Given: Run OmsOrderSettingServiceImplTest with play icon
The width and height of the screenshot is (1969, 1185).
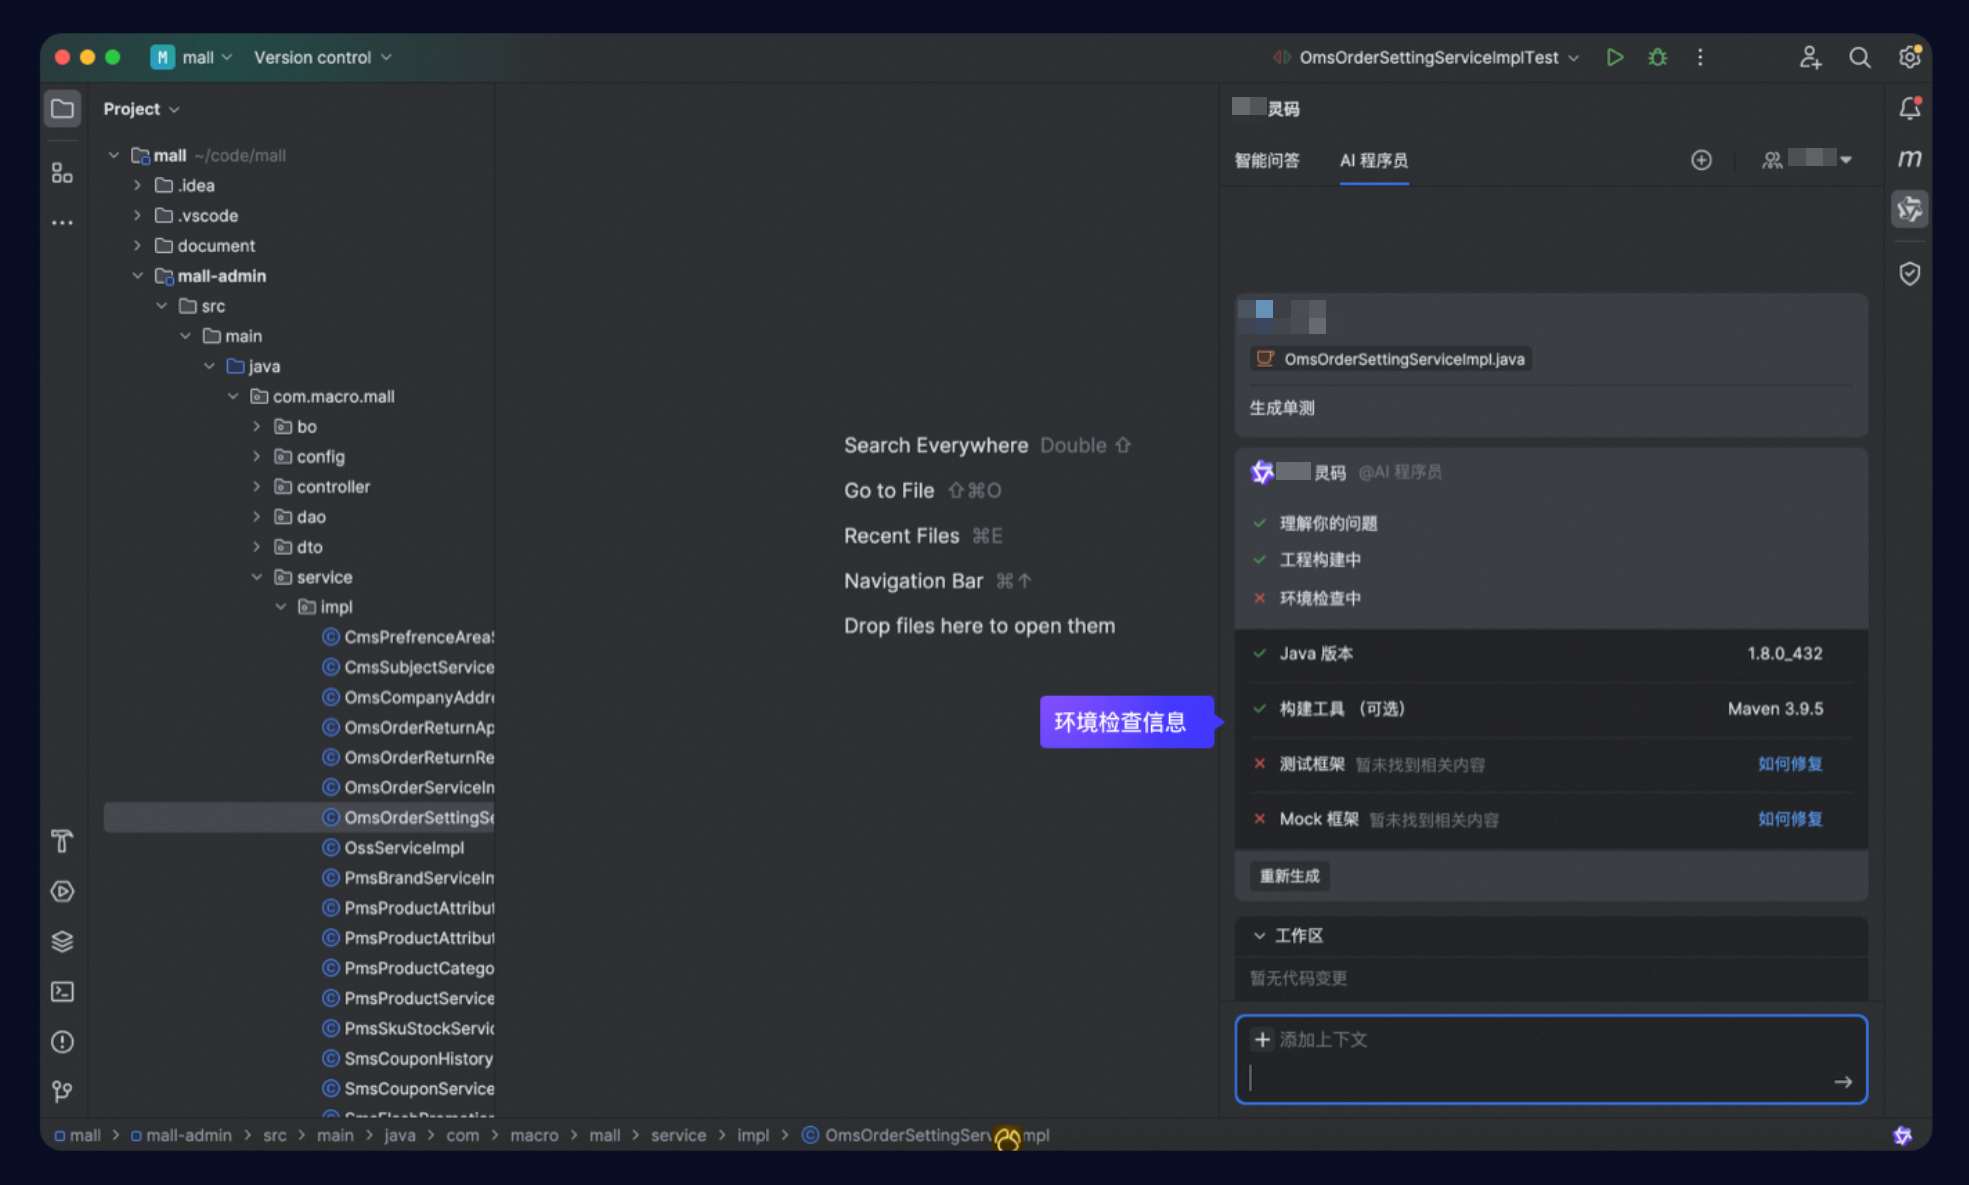Looking at the screenshot, I should click(x=1614, y=57).
